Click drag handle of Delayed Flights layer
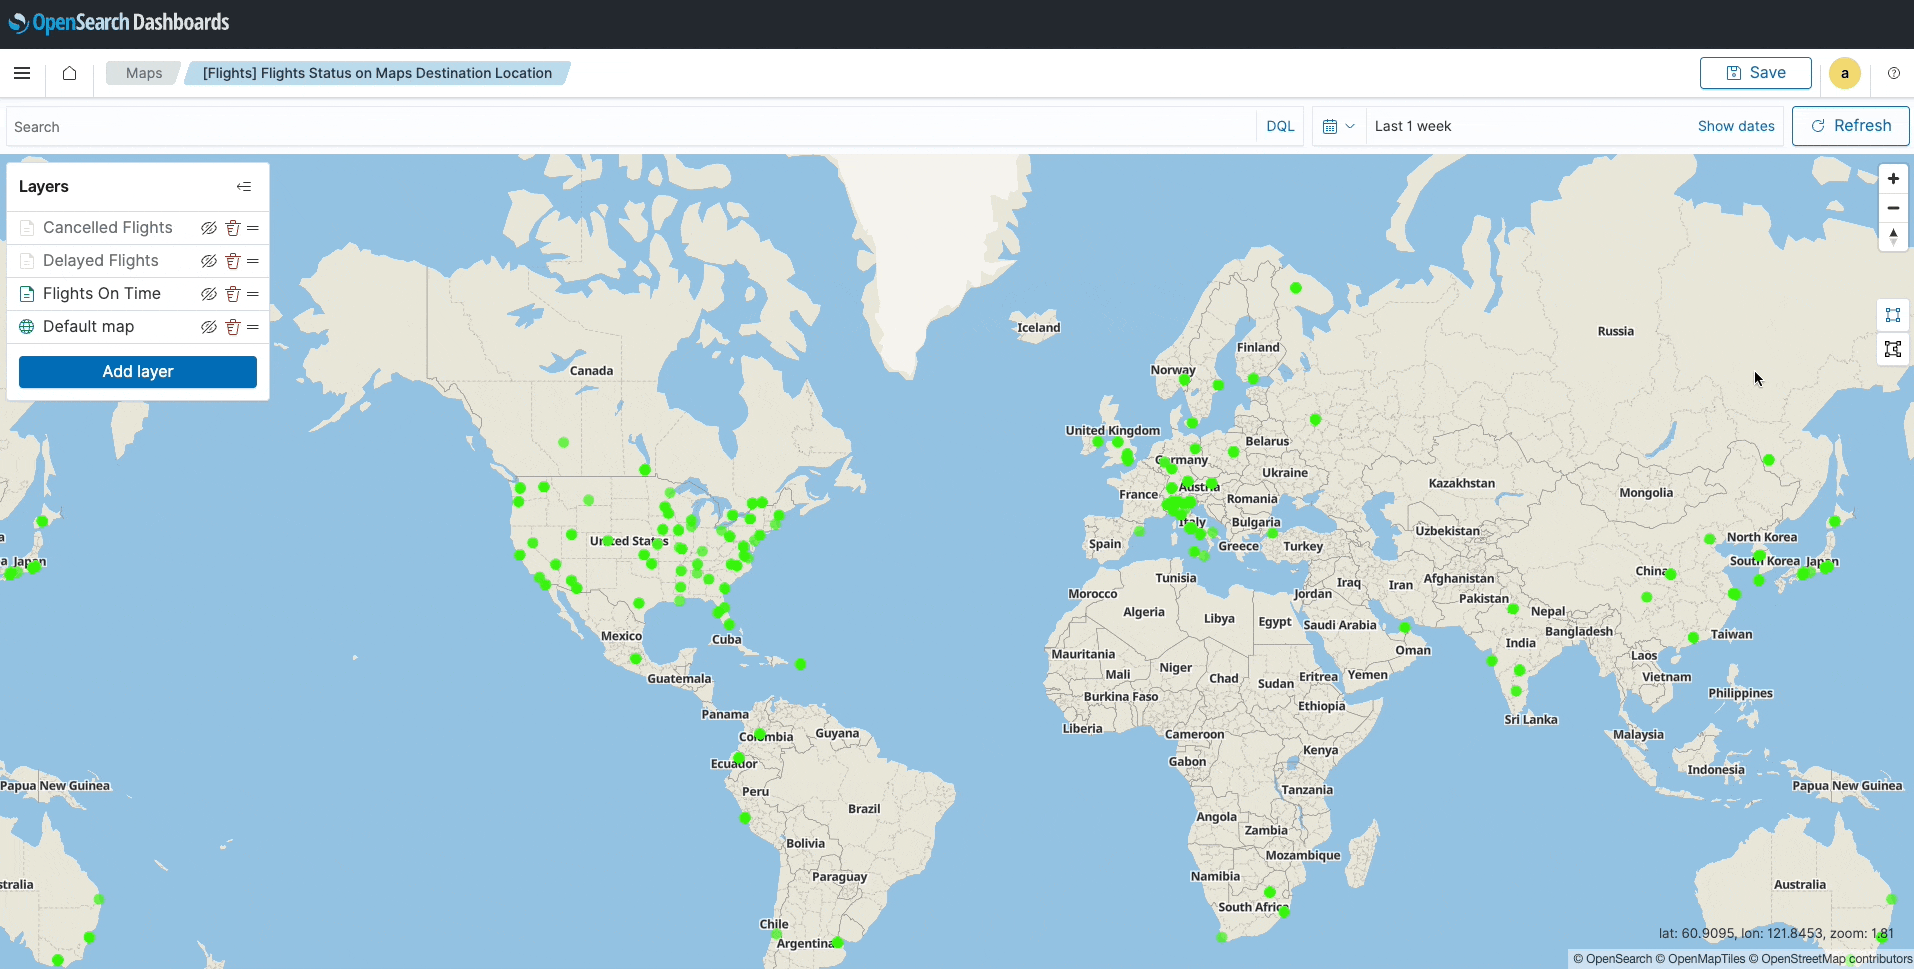The height and width of the screenshot is (969, 1914). pyautogui.click(x=253, y=261)
